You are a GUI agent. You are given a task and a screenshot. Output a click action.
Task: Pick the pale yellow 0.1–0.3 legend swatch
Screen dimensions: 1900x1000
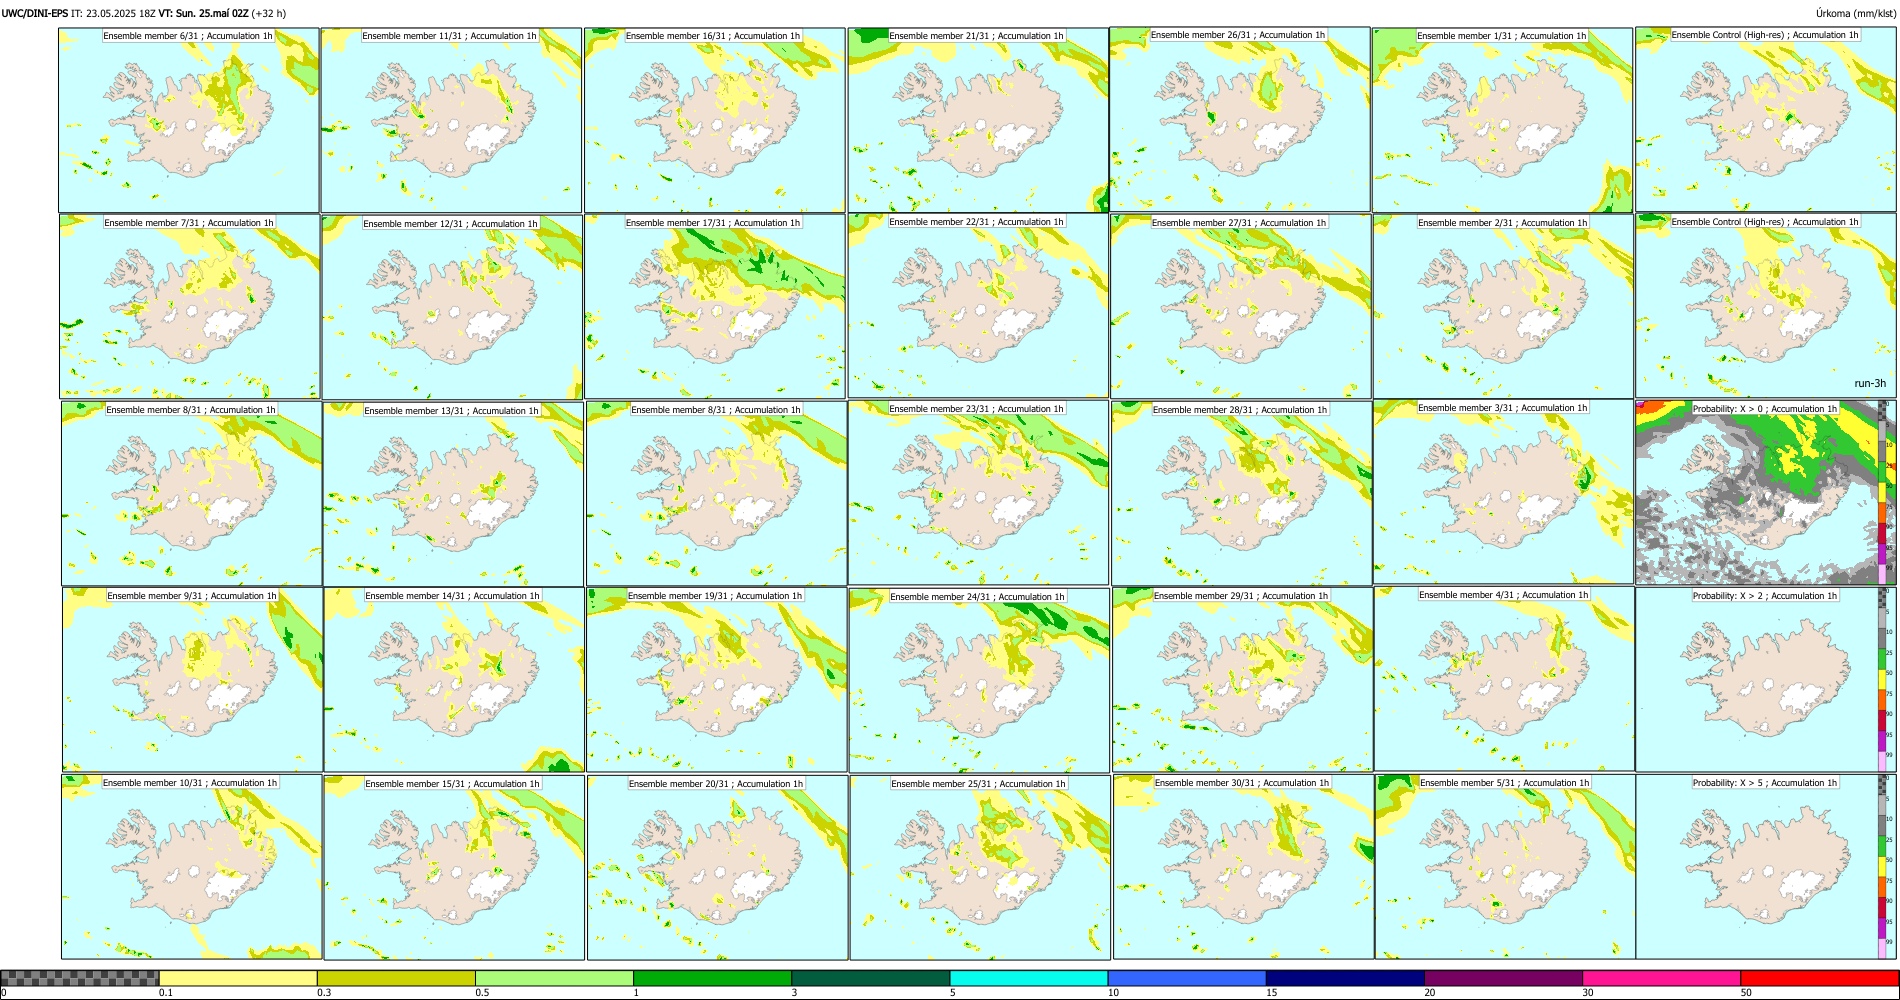pyautogui.click(x=238, y=978)
